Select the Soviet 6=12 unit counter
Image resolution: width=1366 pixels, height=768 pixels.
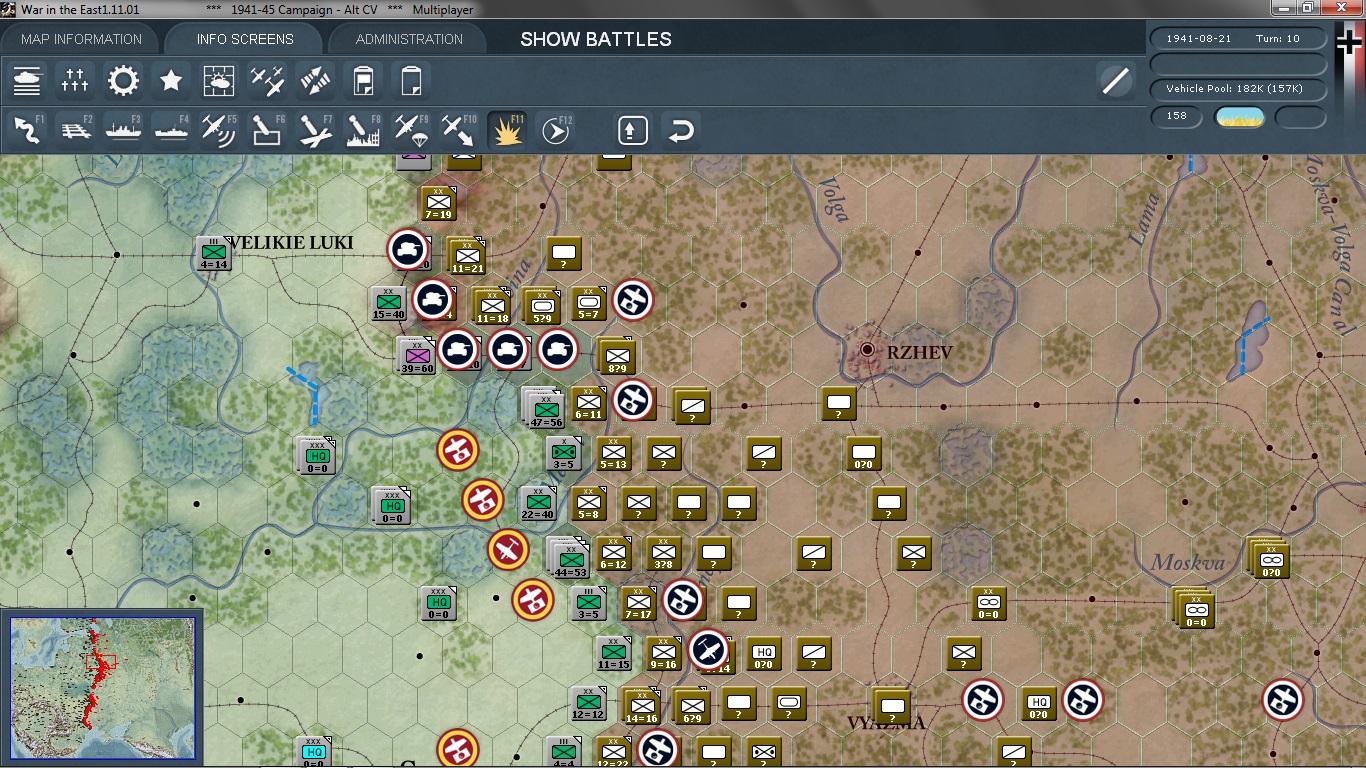[x=613, y=554]
